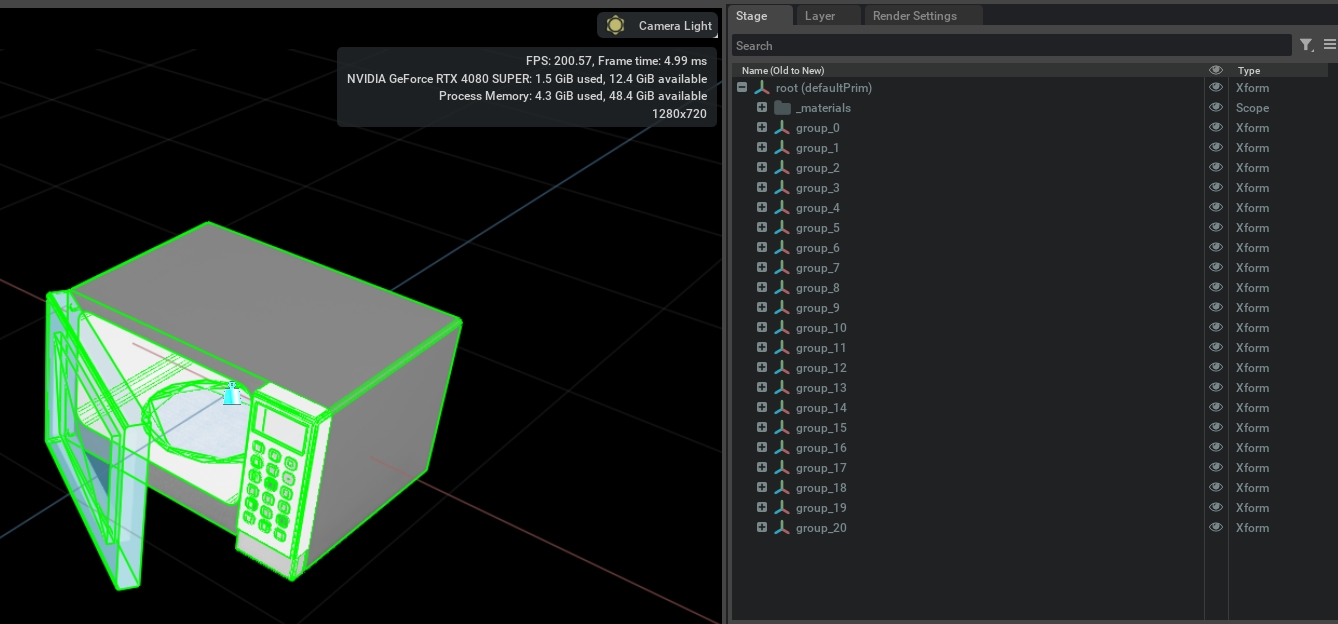Click the Search field in Stage panel
Viewport: 1338px width, 624px height.
tap(1010, 45)
